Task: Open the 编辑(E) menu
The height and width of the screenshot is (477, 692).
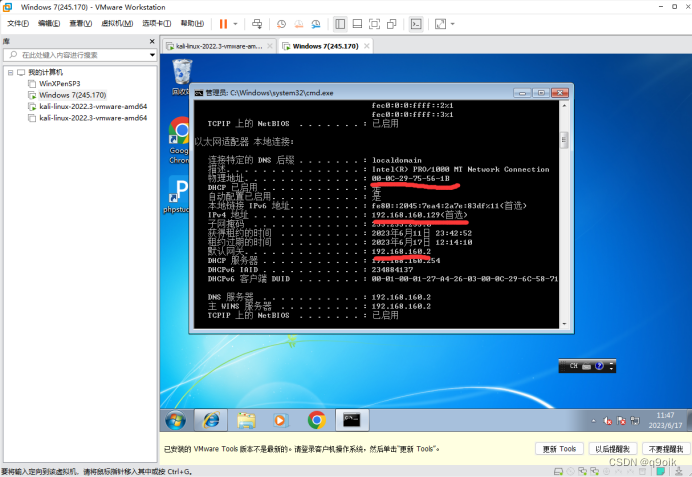Action: [x=49, y=23]
